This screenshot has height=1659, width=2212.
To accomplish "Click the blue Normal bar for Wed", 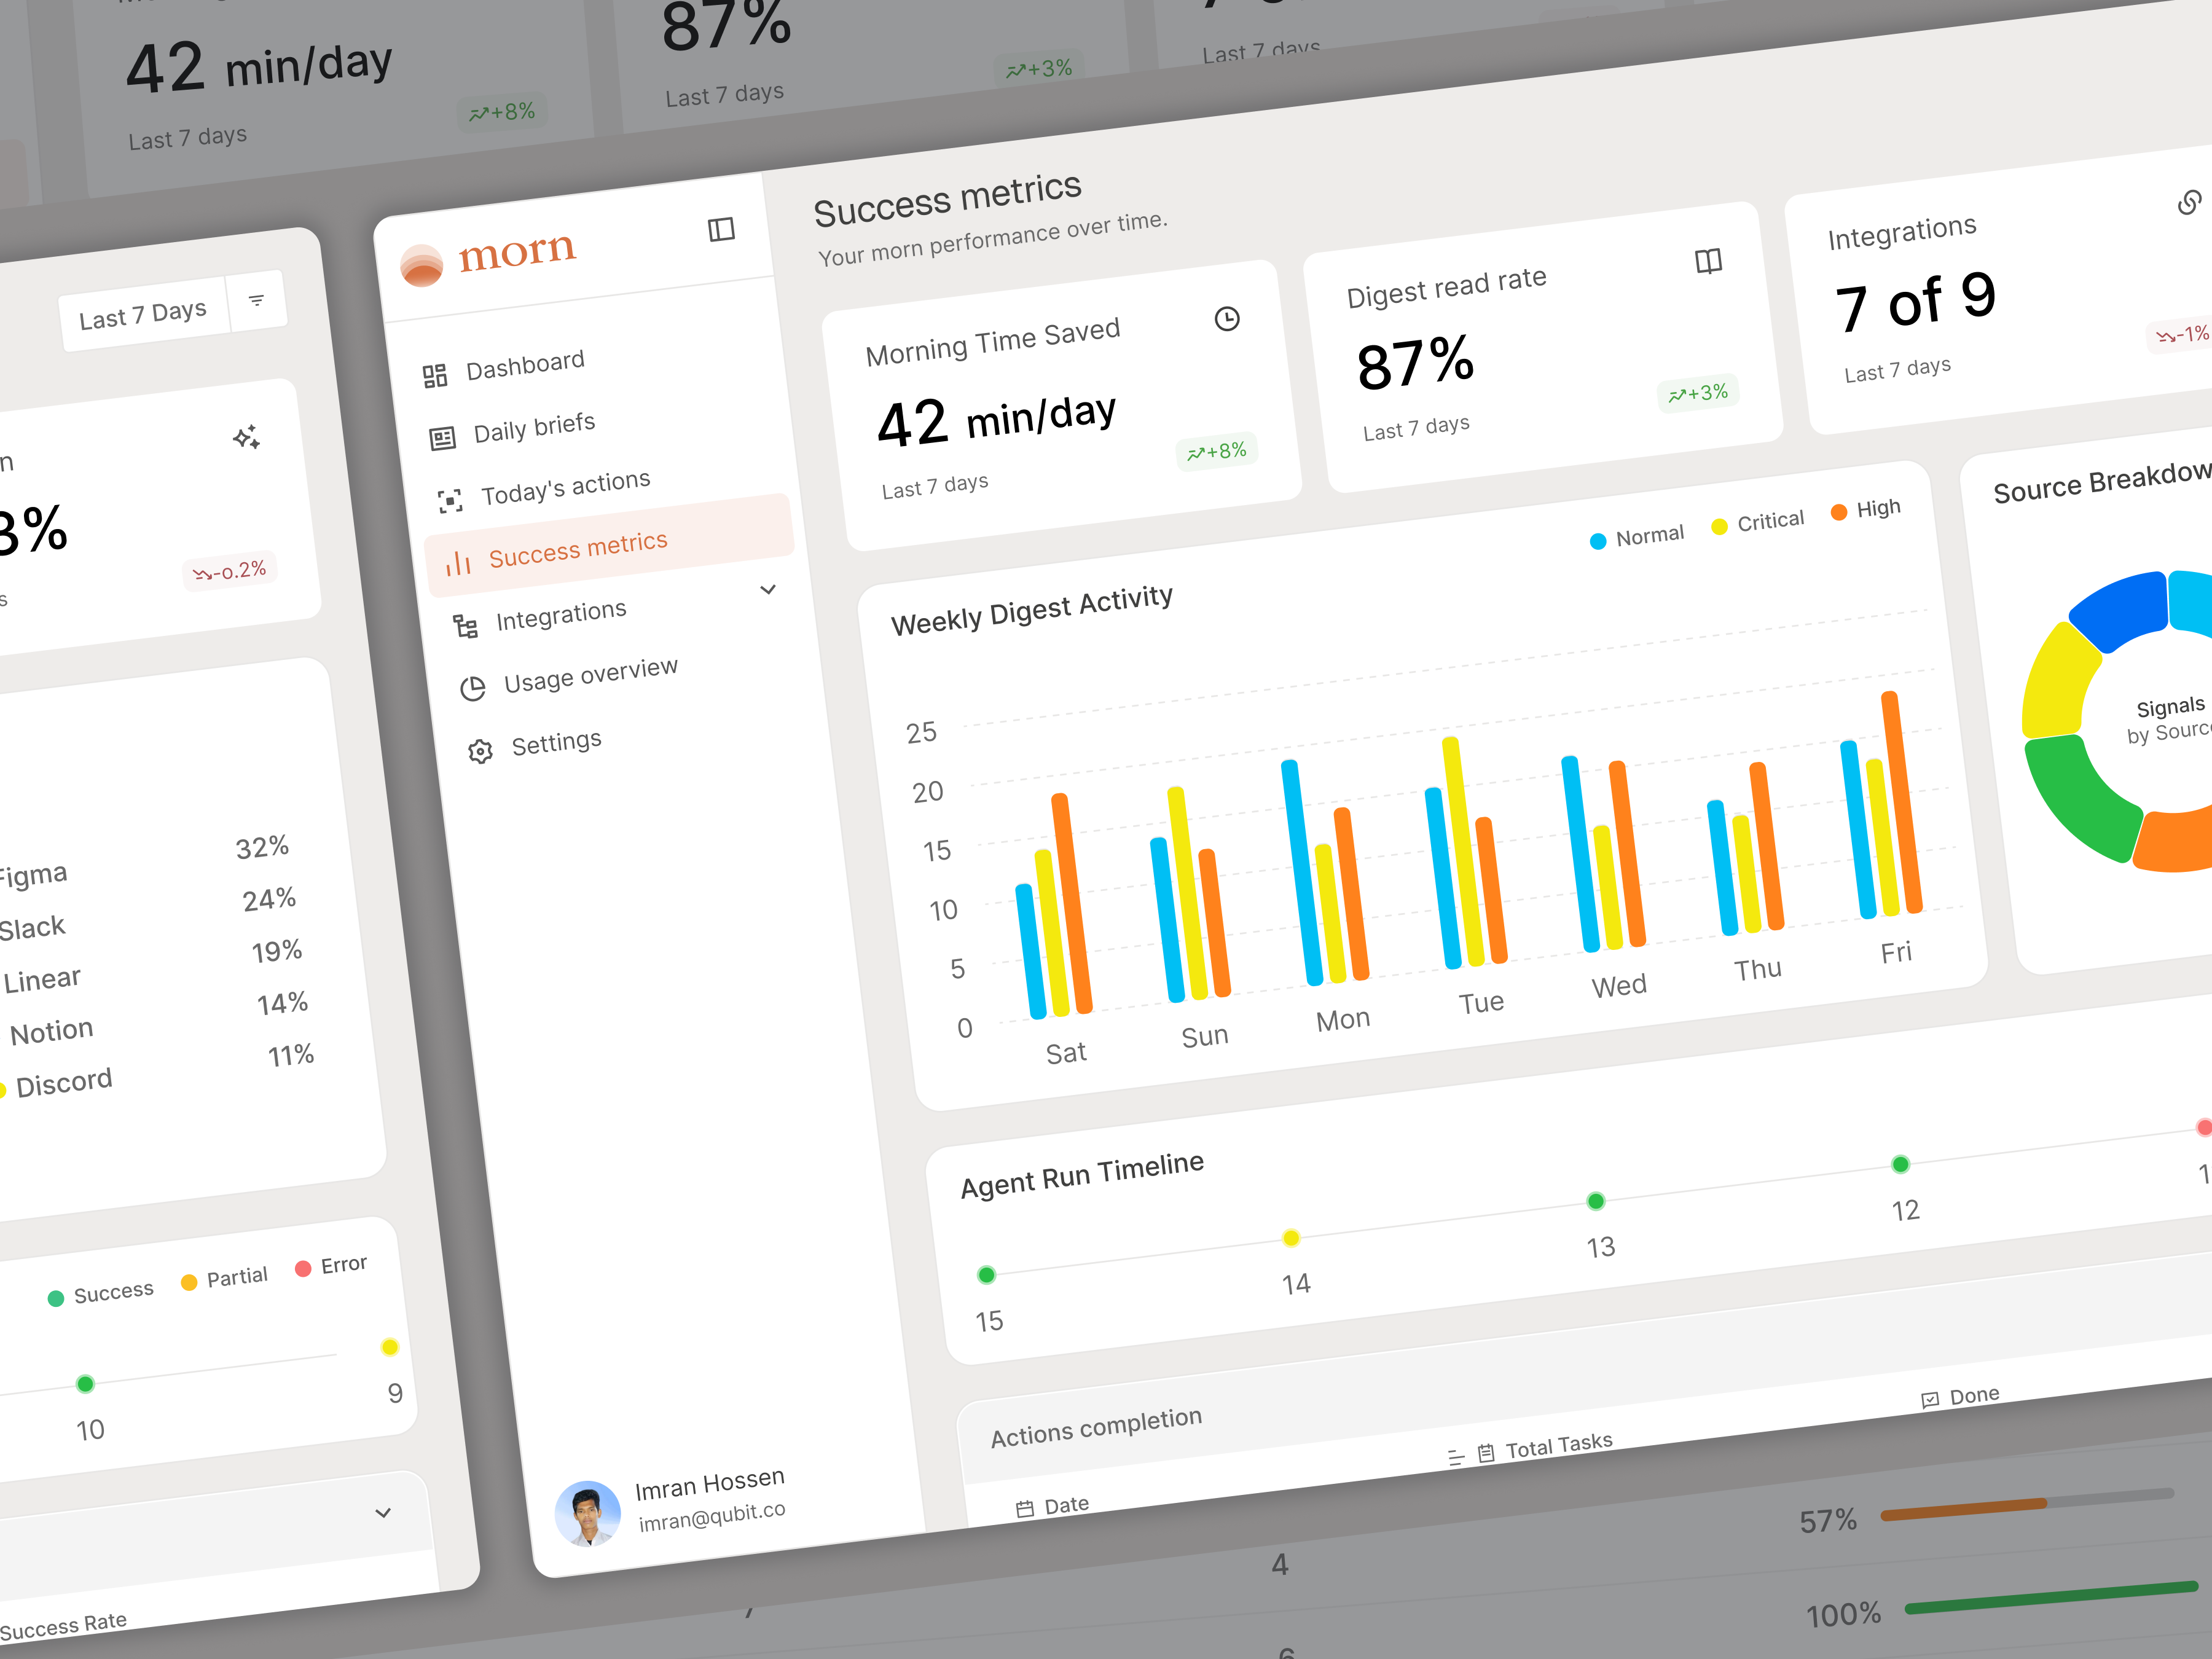I will click(x=1581, y=854).
